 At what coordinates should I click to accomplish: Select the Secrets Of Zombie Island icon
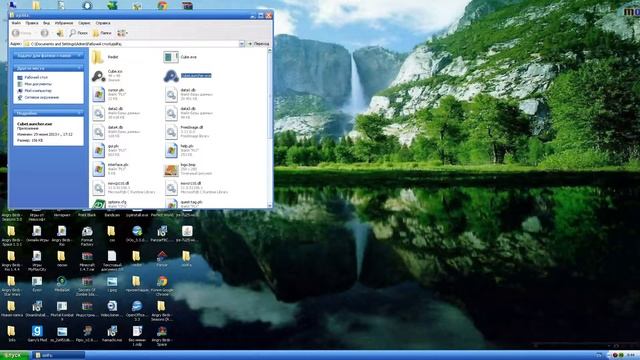87,286
